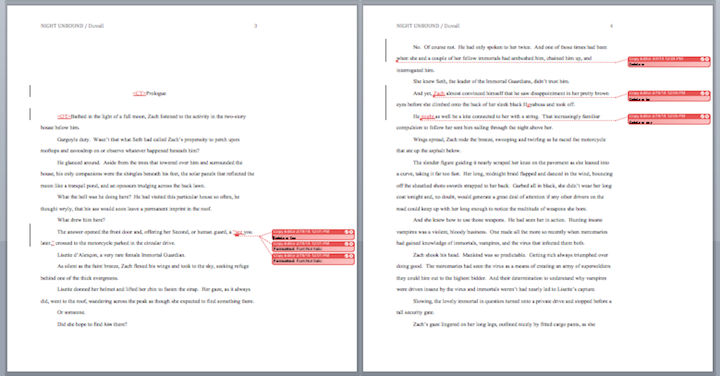Click the red '<CT>' tag before Prologue
The width and height of the screenshot is (720, 376).
click(140, 94)
